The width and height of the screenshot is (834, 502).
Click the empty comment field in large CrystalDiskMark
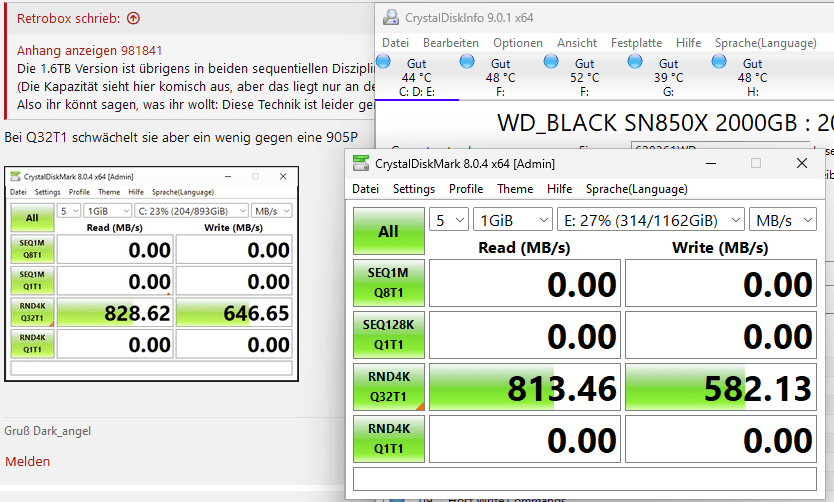pyautogui.click(x=585, y=479)
